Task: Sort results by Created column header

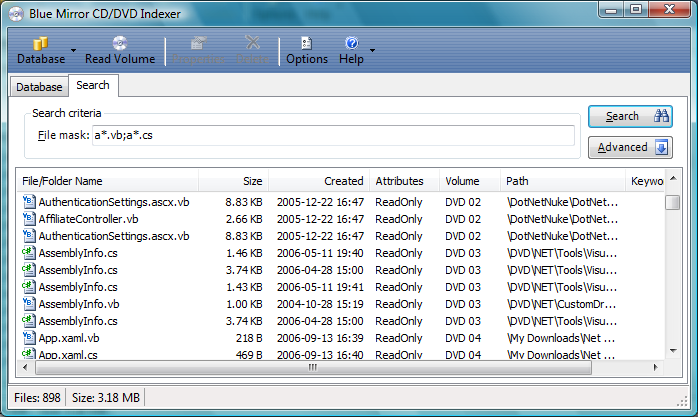Action: 319,181
